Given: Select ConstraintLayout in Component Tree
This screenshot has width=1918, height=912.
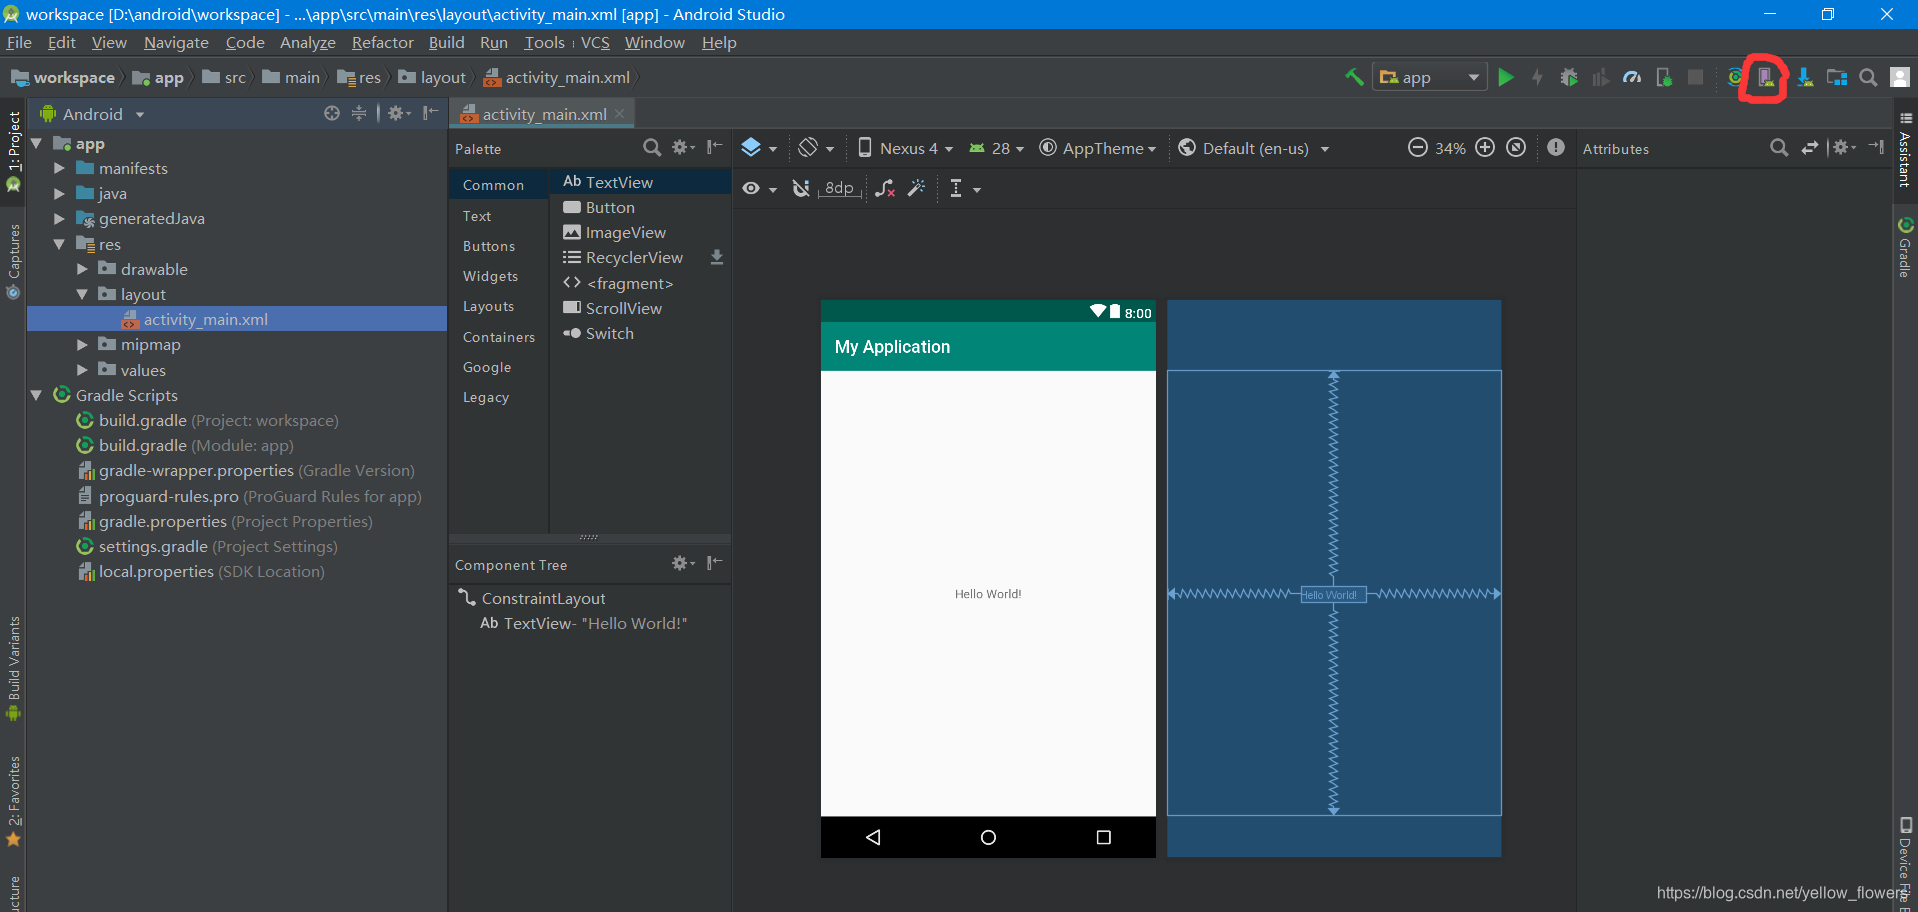Looking at the screenshot, I should point(543,598).
